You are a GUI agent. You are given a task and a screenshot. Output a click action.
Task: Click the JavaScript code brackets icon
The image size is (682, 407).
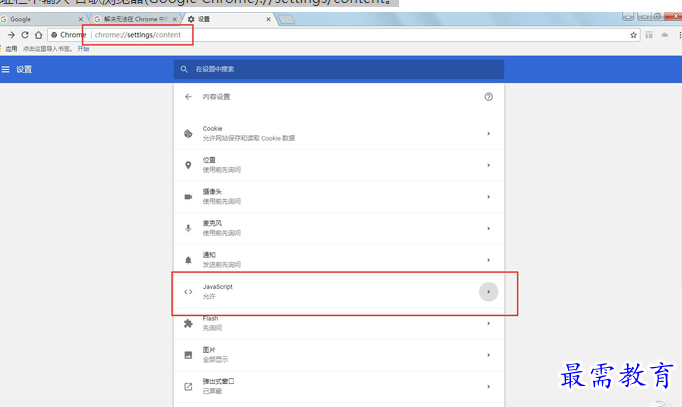(188, 292)
